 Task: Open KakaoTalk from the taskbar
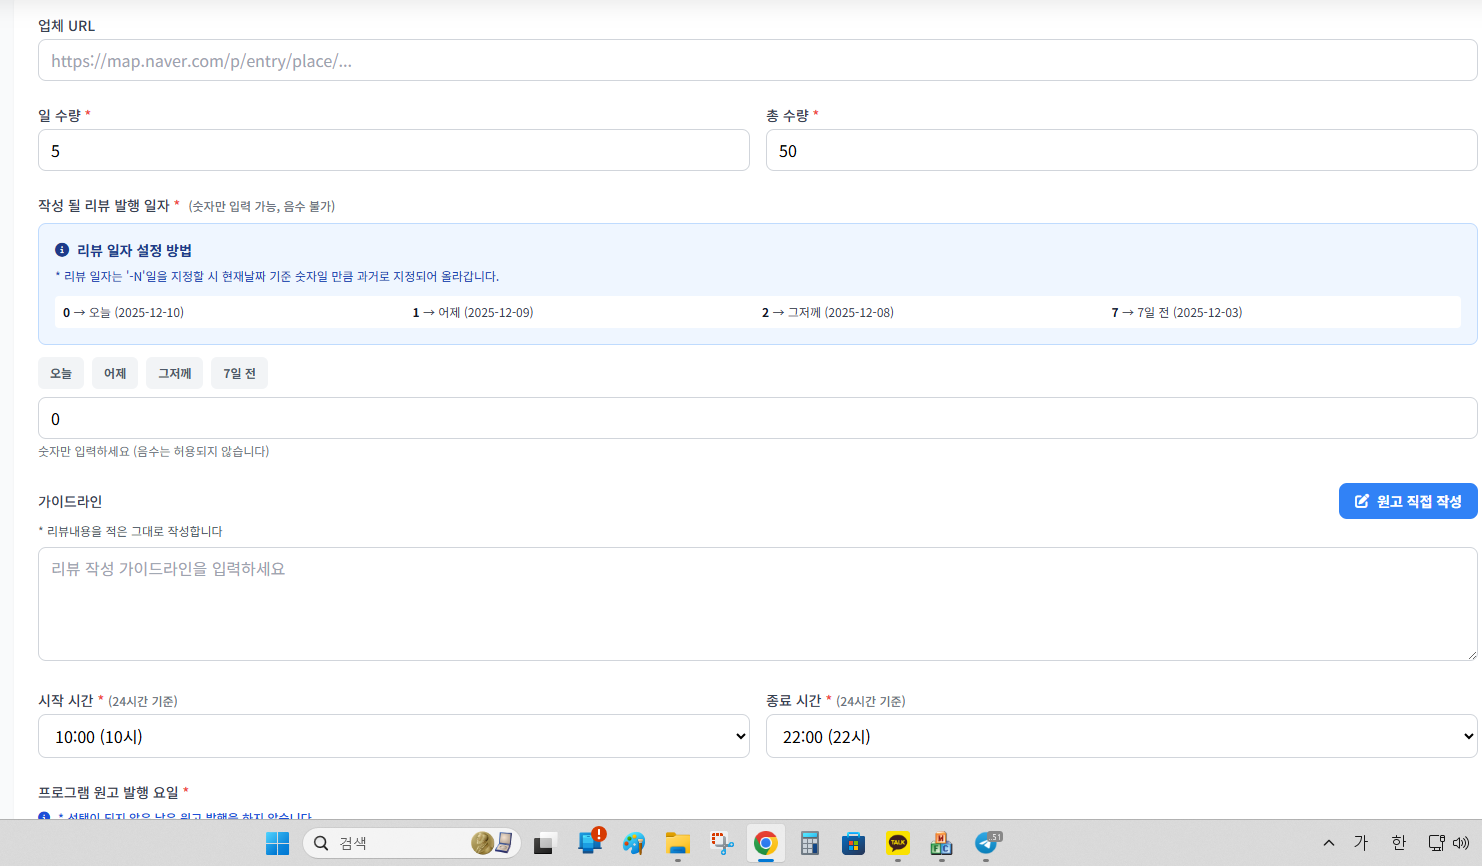[x=897, y=843]
